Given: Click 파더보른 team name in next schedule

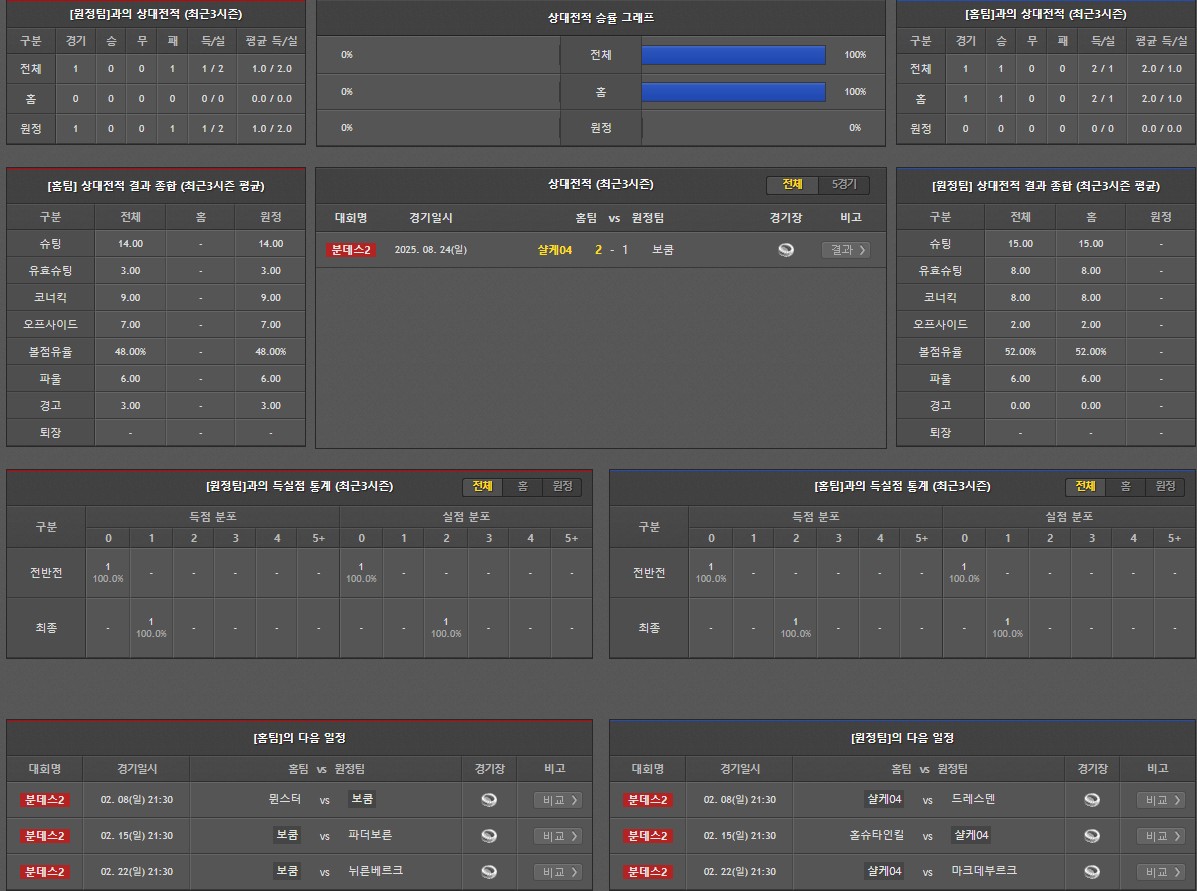Looking at the screenshot, I should (x=370, y=836).
